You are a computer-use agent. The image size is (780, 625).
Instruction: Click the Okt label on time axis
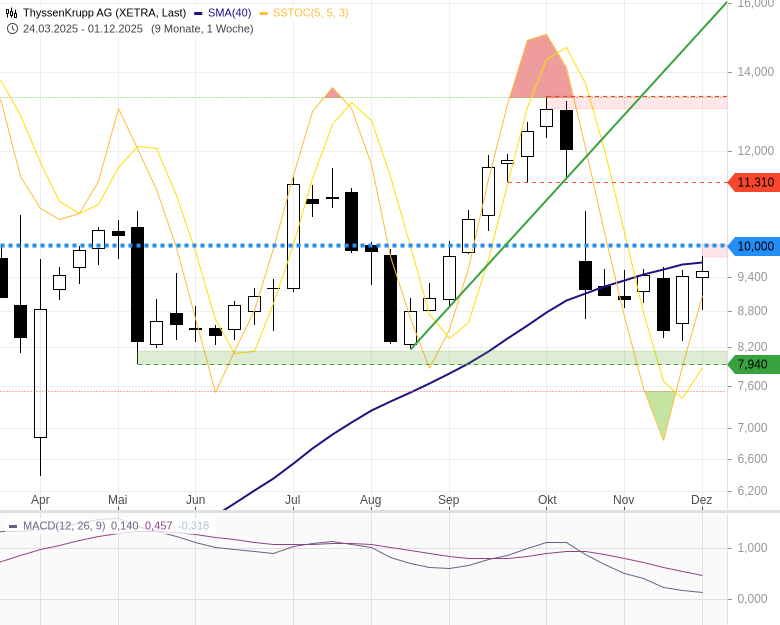[547, 499]
